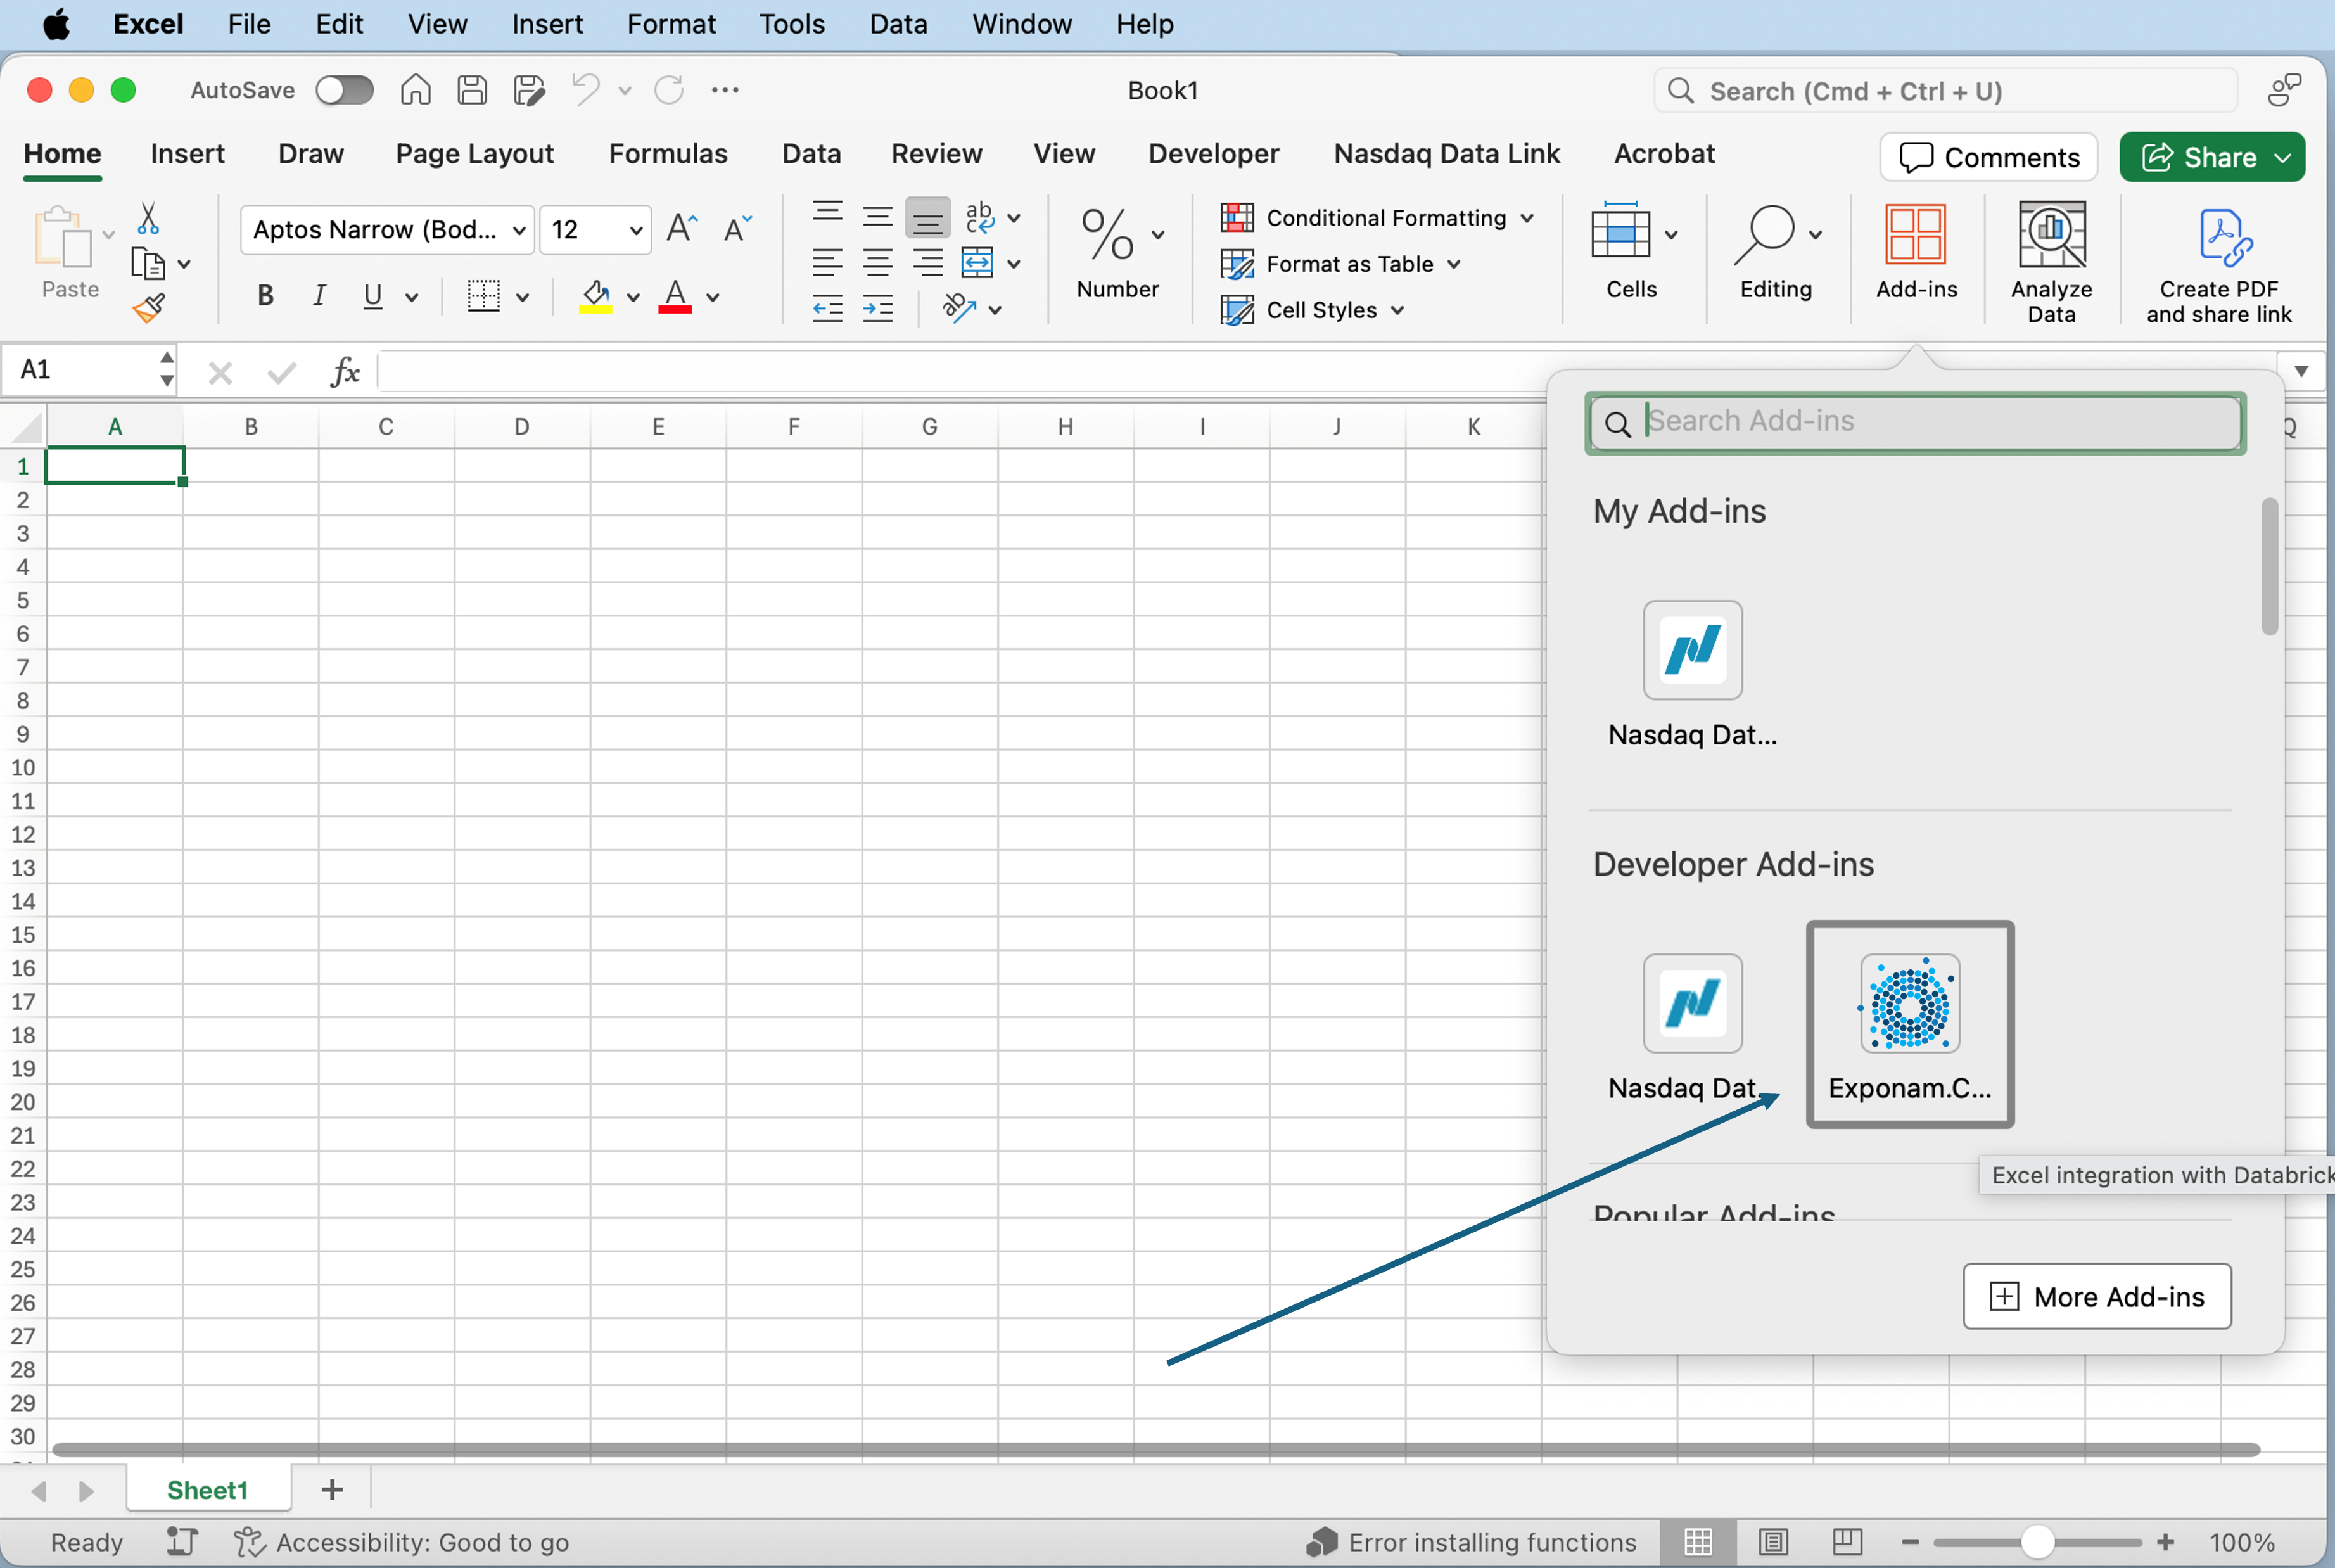Viewport: 2335px width, 1568px height.
Task: Open Nasdaq add-in under My Add-ins
Action: 1692,674
